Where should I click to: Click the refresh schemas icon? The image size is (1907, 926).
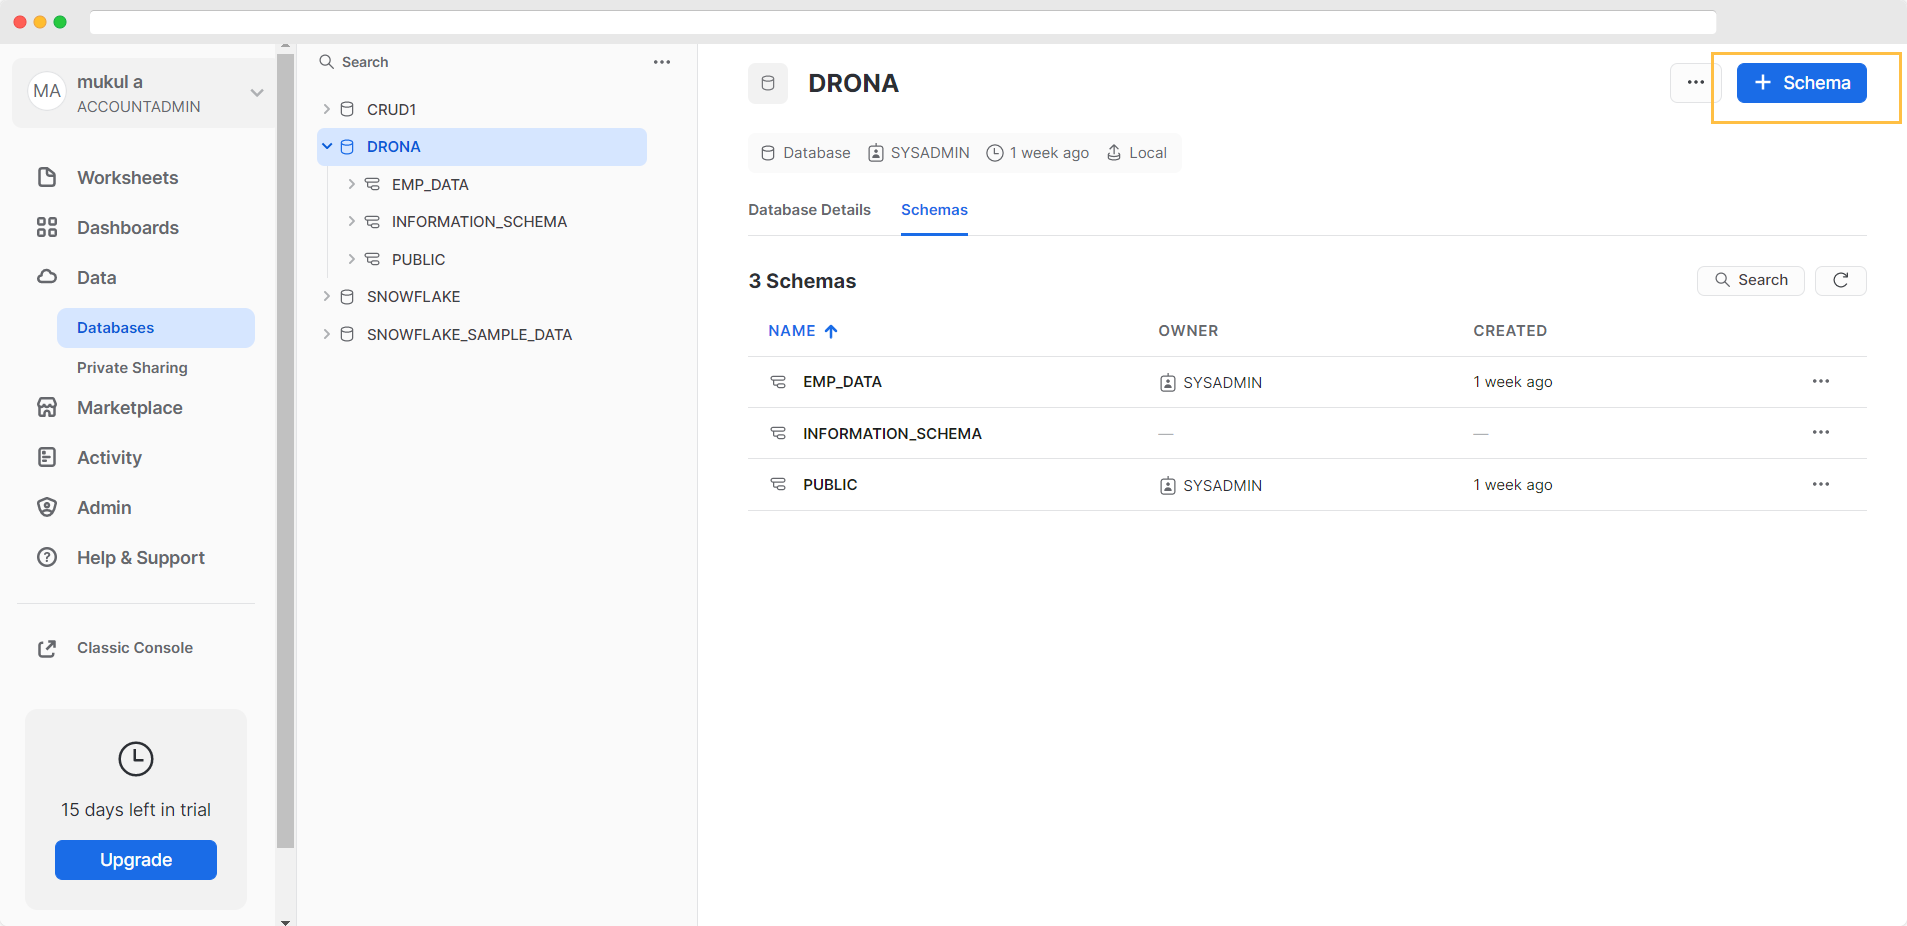[x=1840, y=281]
